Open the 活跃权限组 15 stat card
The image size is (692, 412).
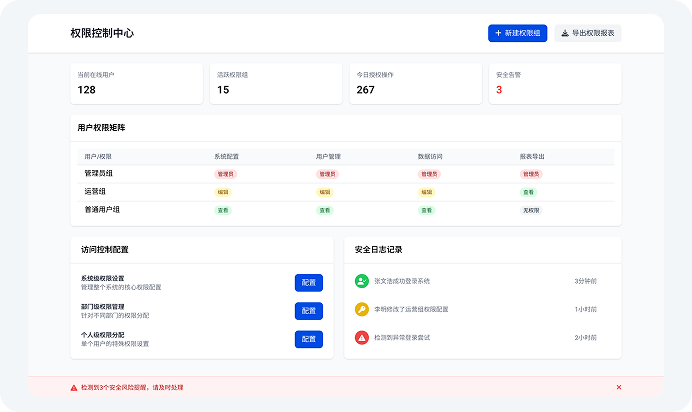(x=276, y=84)
